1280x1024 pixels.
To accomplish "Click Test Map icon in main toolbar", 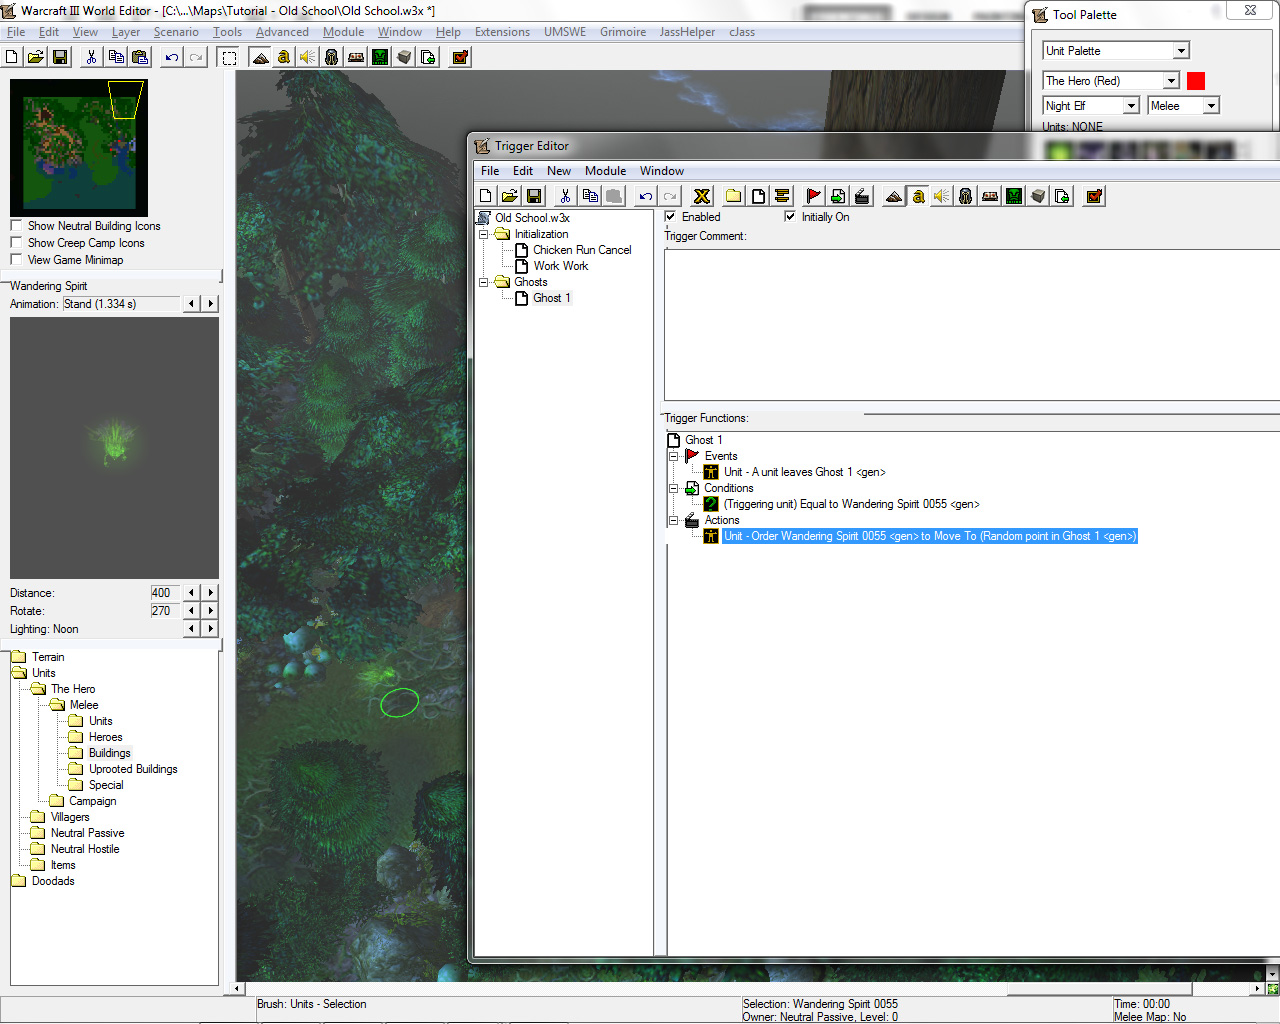I will point(460,57).
